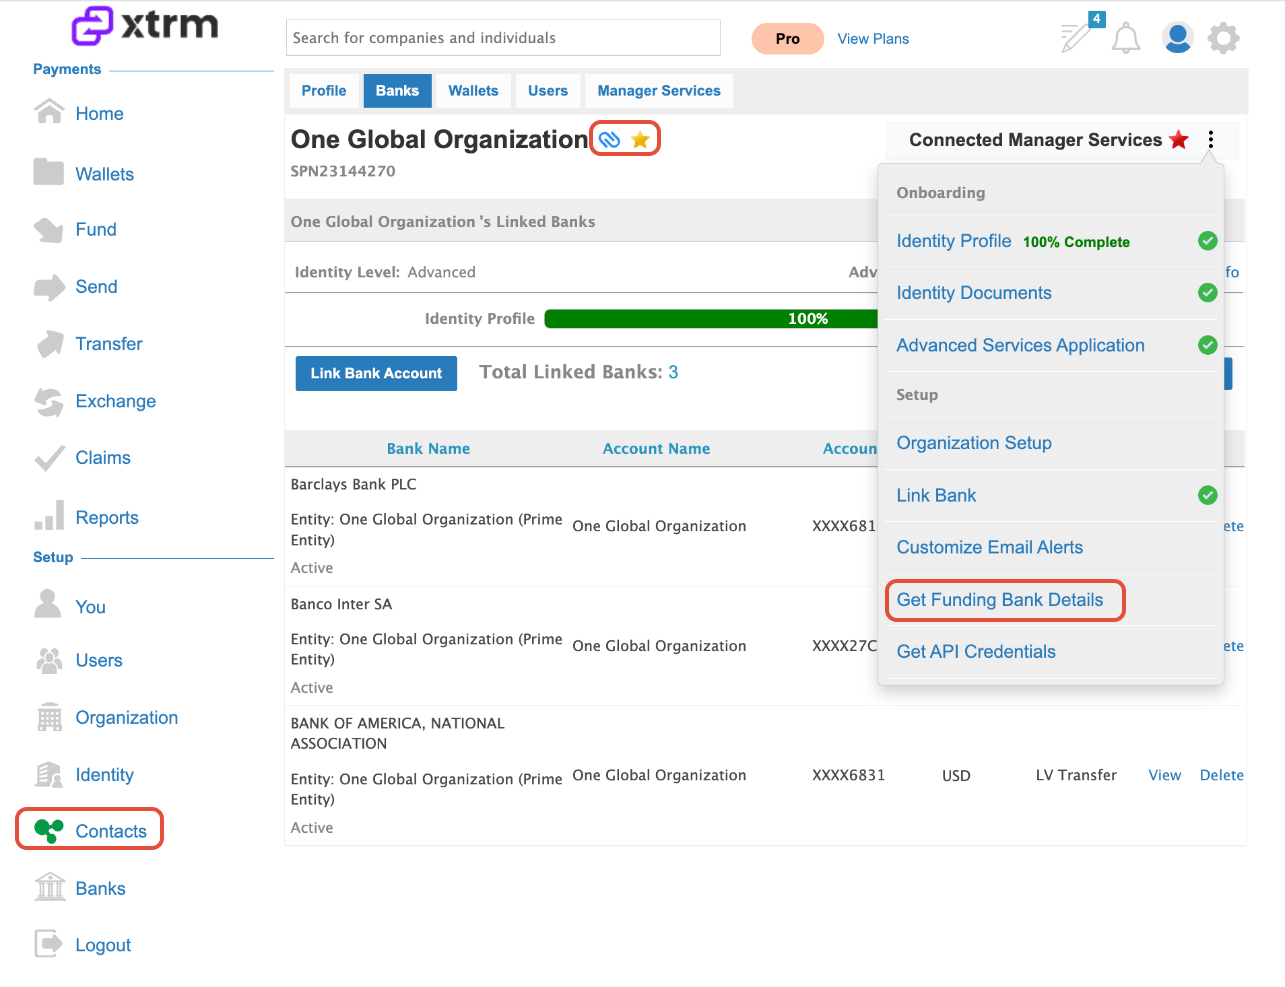Image resolution: width=1285 pixels, height=987 pixels.
Task: Open the green Contacts icon
Action: (x=48, y=830)
